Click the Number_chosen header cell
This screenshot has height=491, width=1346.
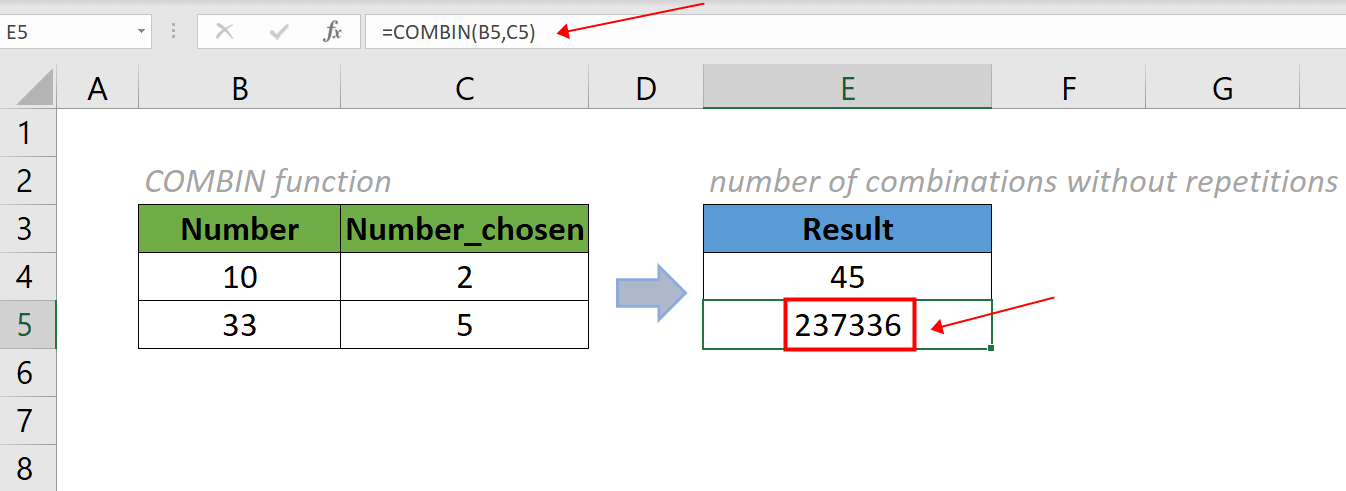click(x=464, y=229)
